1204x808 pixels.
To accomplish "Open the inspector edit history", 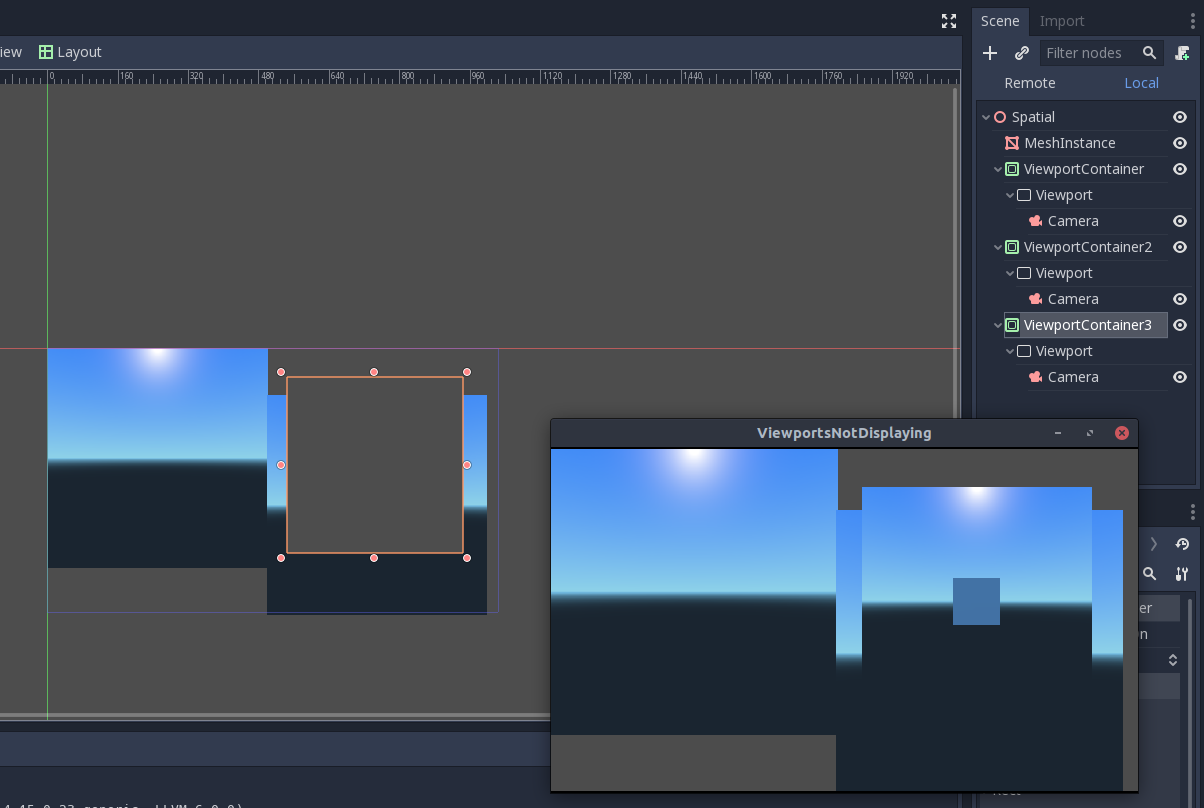I will 1182,543.
